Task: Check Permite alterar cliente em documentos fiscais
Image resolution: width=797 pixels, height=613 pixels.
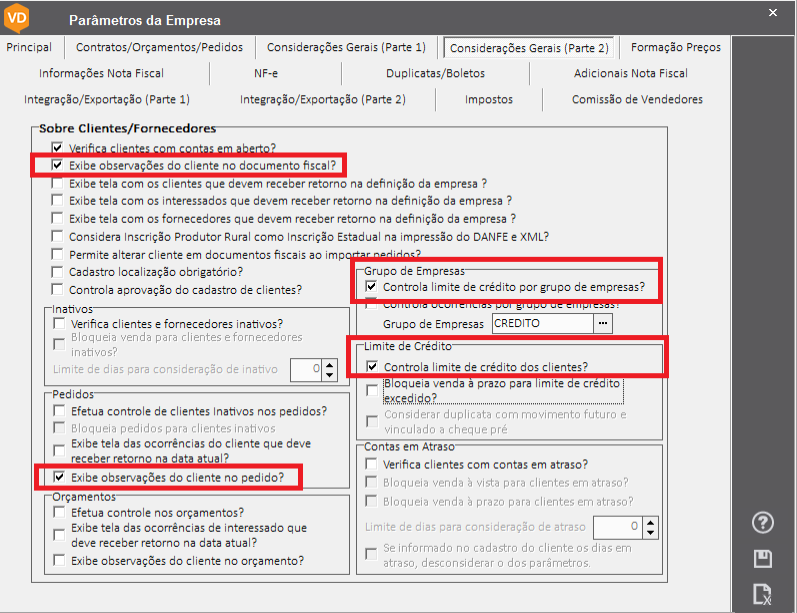Action: tap(57, 254)
